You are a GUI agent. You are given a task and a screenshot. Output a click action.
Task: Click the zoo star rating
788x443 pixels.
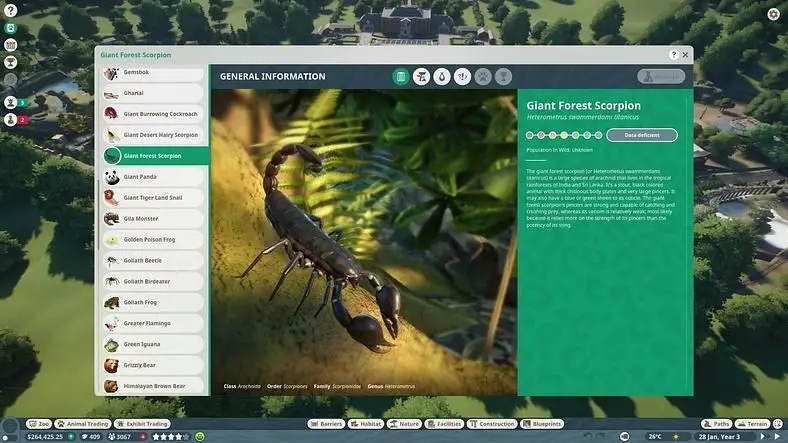171,436
